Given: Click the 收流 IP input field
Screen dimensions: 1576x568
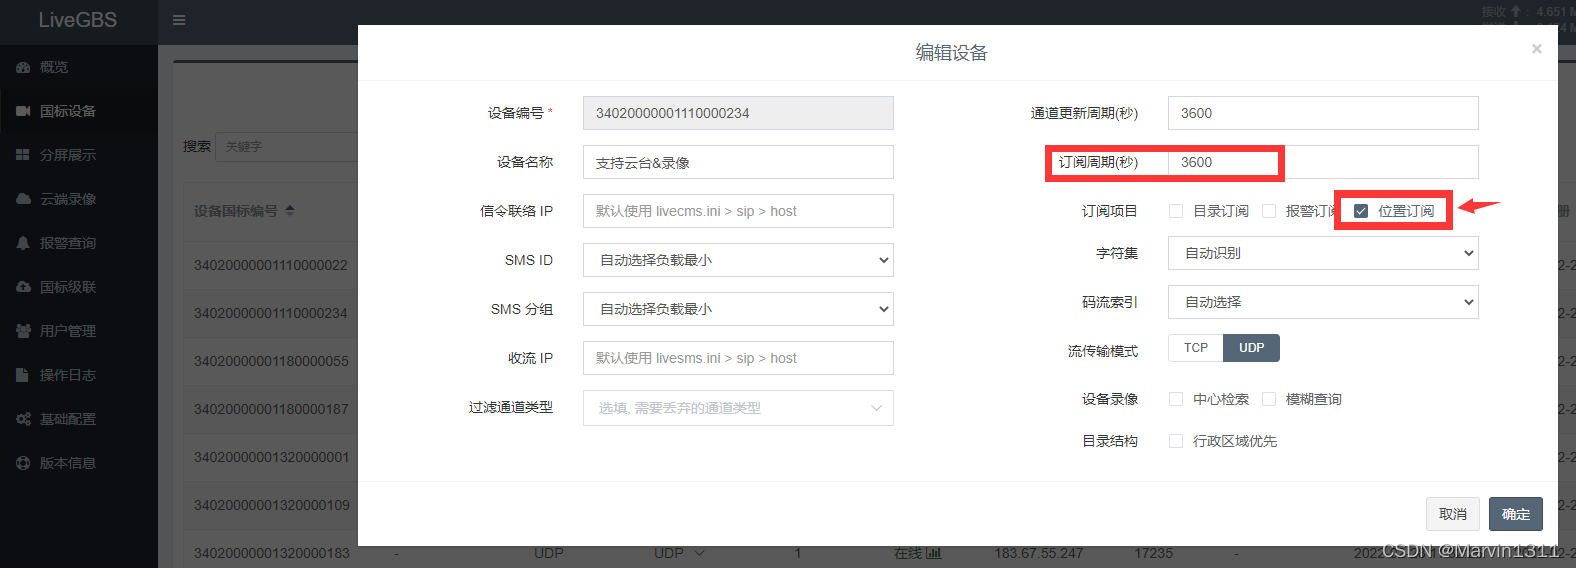Looking at the screenshot, I should (x=738, y=358).
